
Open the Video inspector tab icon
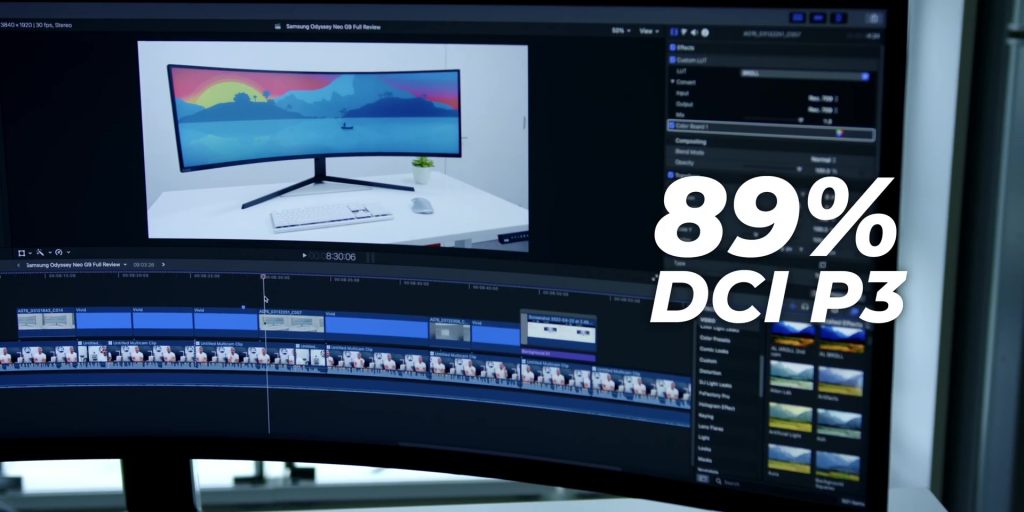coord(674,32)
